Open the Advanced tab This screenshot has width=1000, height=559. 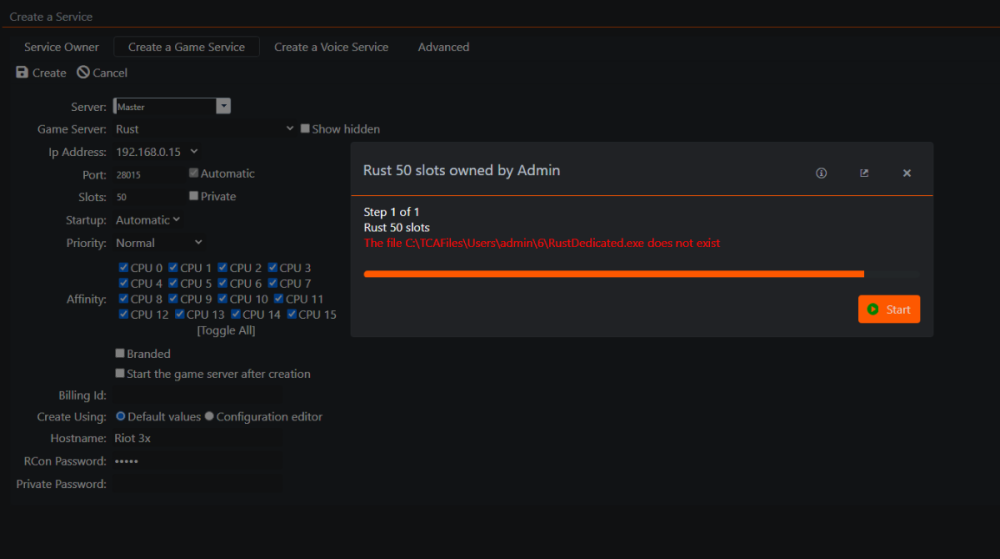tap(443, 47)
